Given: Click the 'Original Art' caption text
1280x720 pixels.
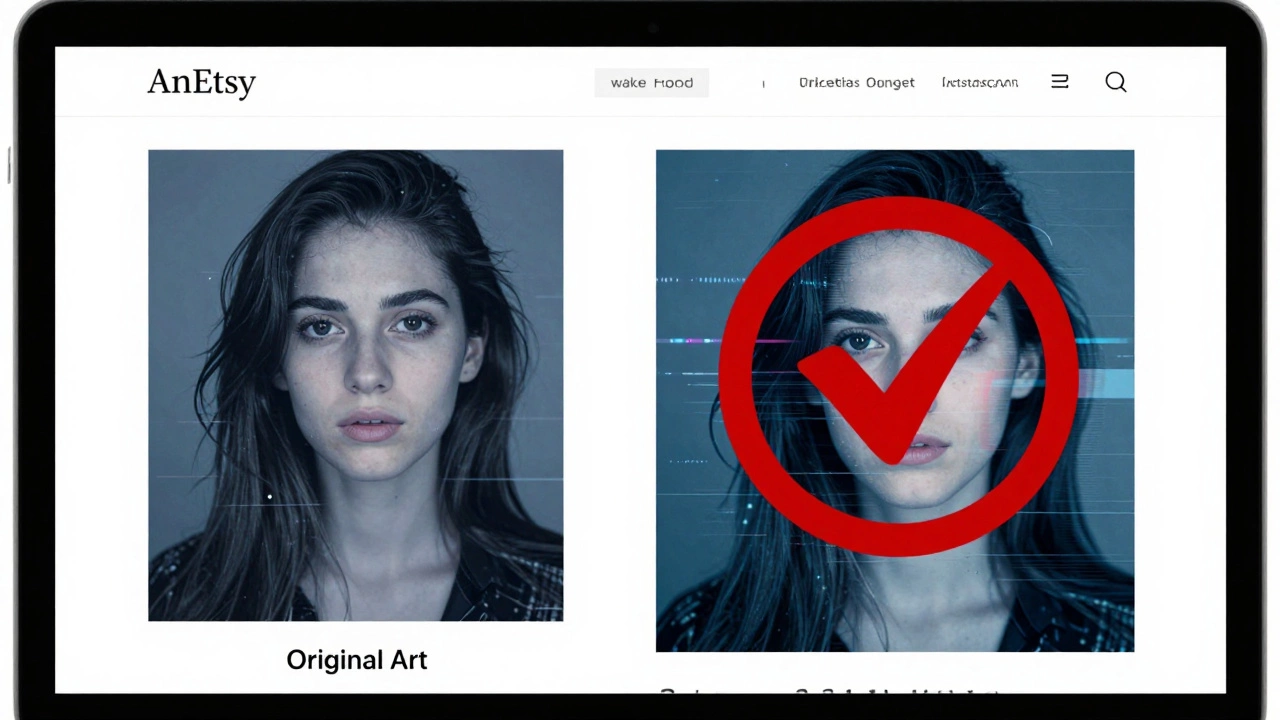Looking at the screenshot, I should [356, 659].
